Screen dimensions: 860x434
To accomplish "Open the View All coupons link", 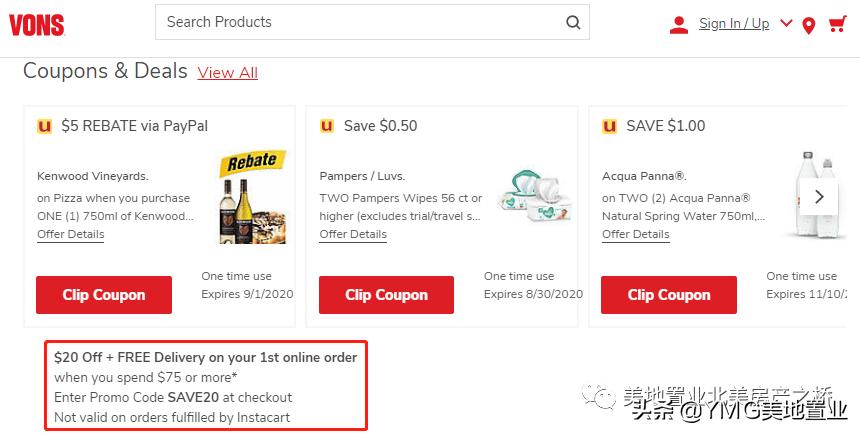I will click(x=228, y=73).
